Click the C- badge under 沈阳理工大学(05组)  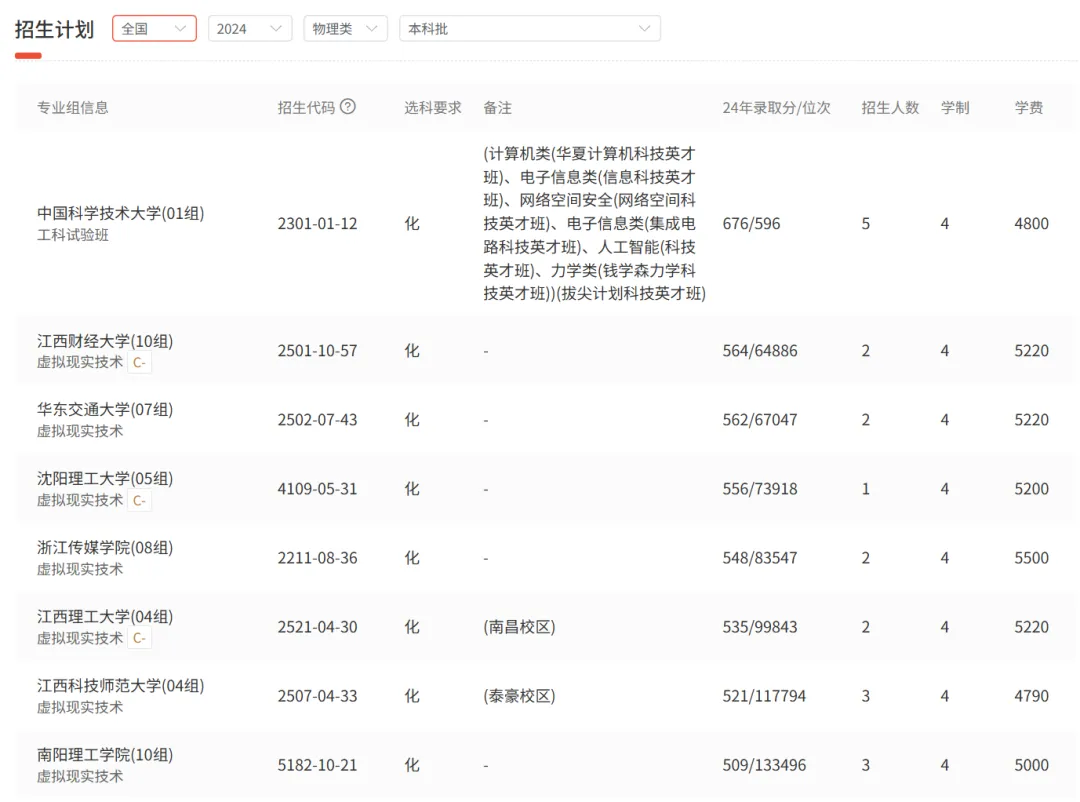[139, 501]
